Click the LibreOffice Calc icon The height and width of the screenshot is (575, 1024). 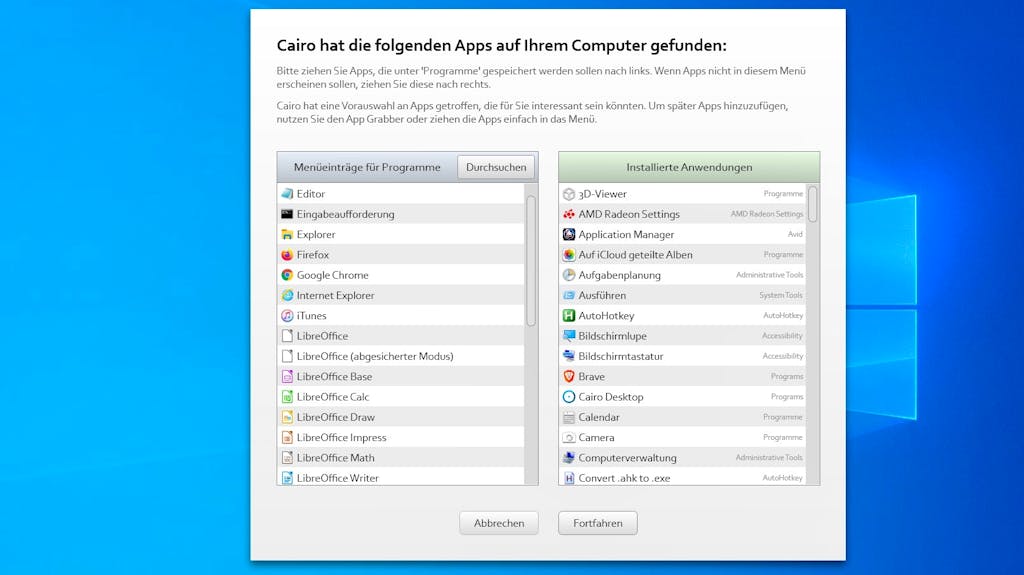287,397
